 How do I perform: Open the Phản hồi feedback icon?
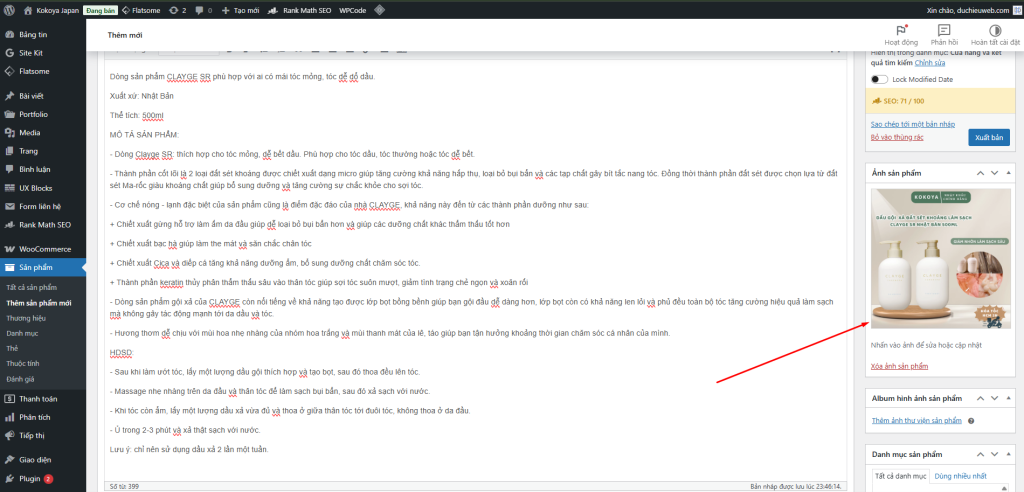tap(944, 30)
